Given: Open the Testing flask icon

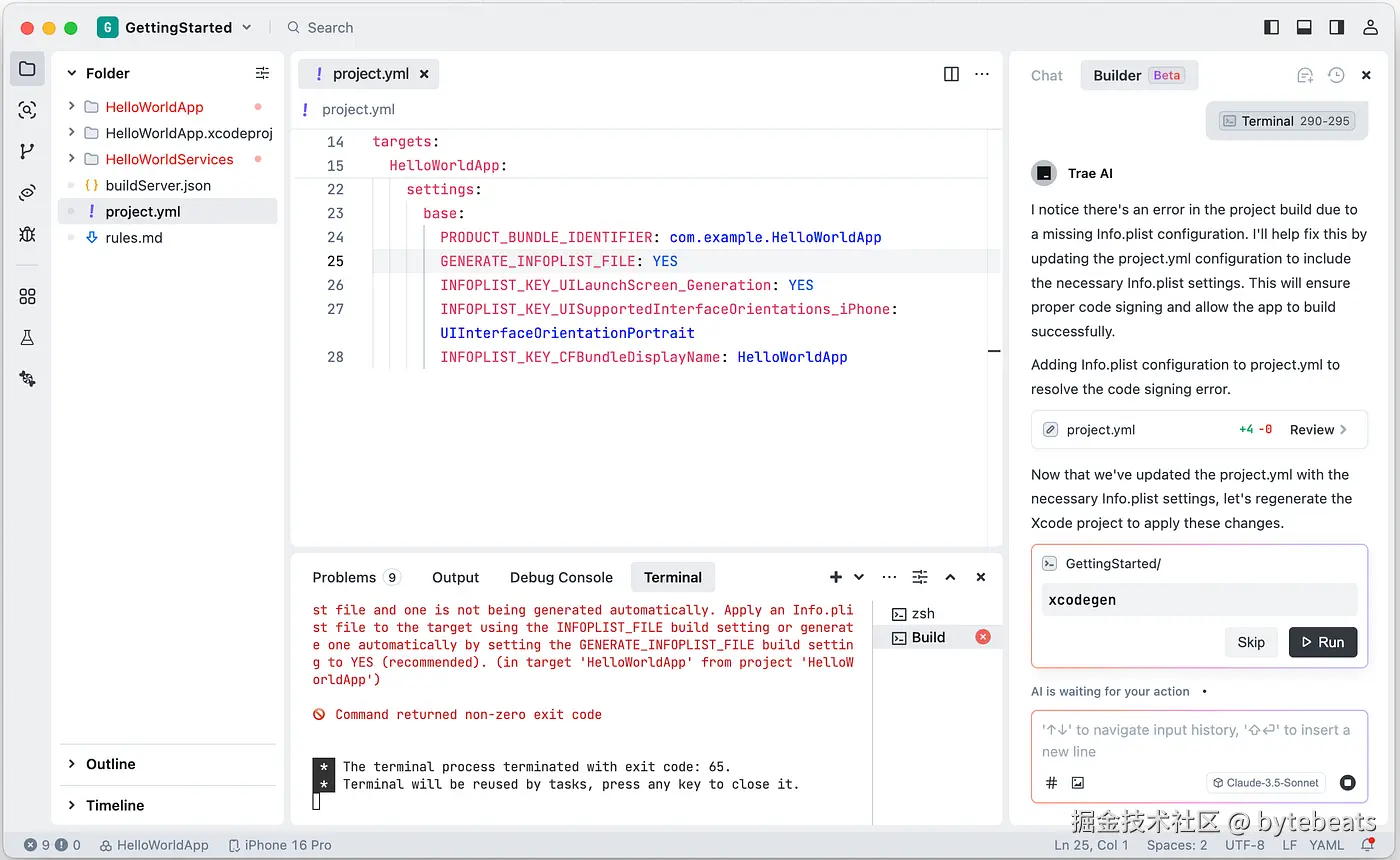Looking at the screenshot, I should coord(27,338).
